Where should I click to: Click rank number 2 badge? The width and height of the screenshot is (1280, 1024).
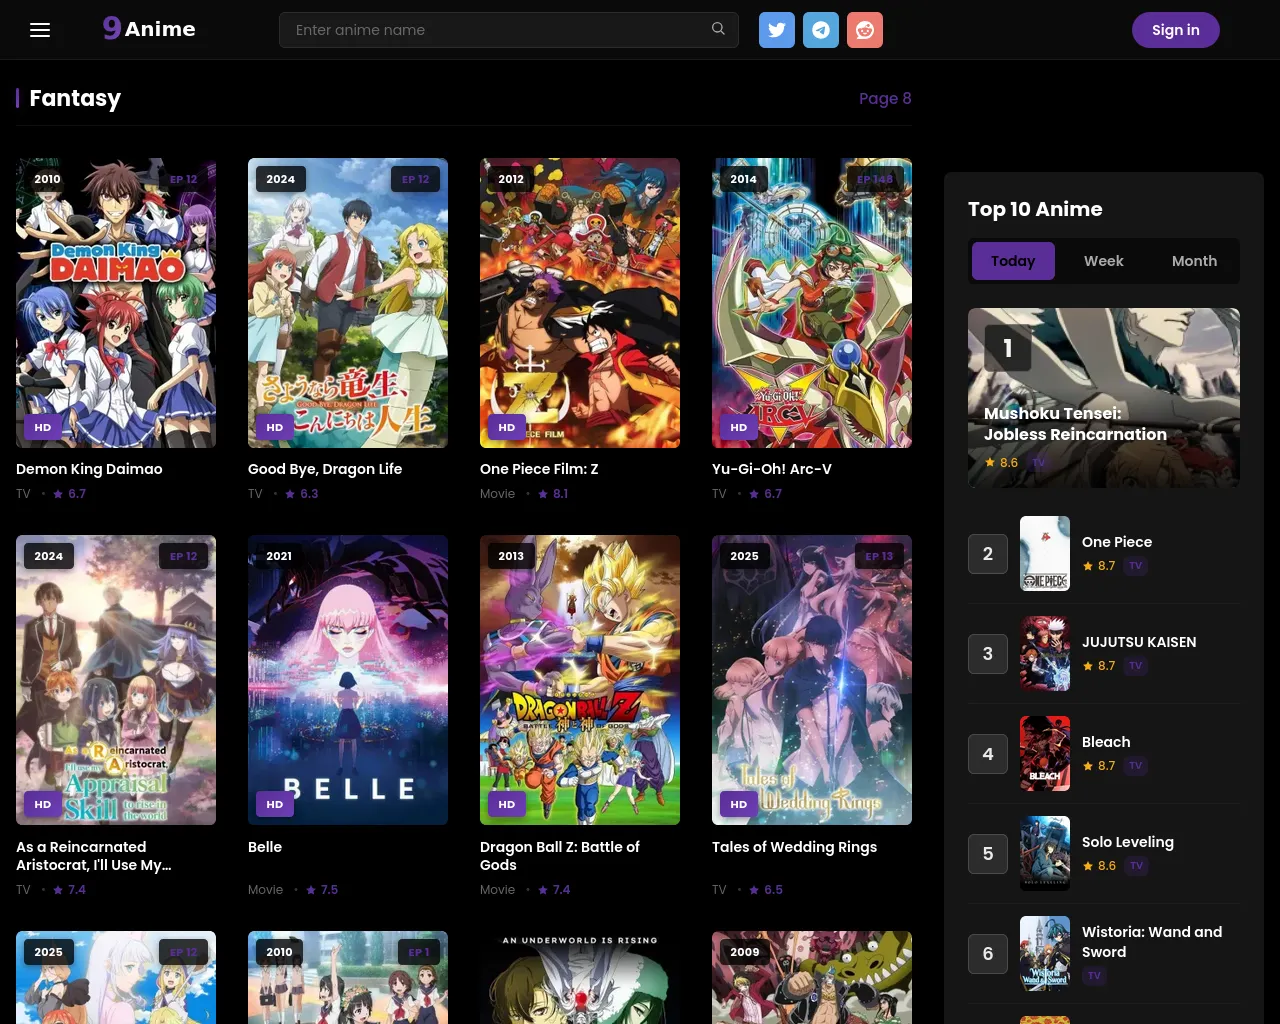[x=988, y=554]
